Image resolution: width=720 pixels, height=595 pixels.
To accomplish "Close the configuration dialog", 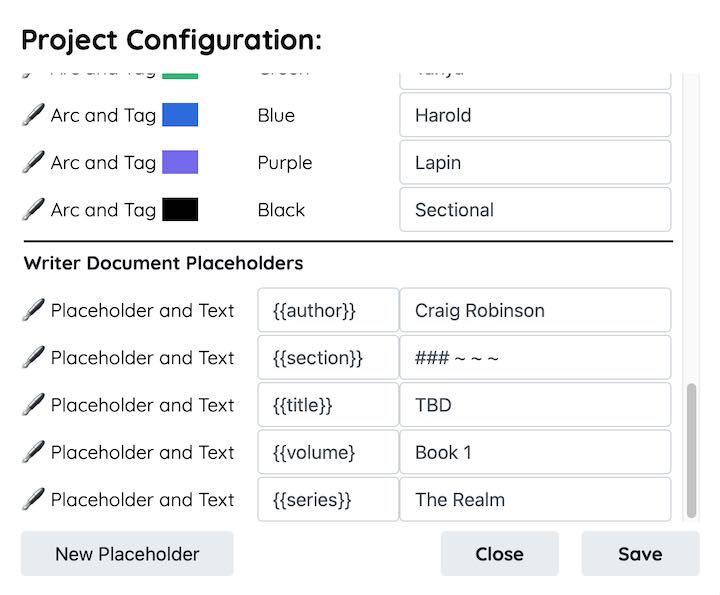I will (x=500, y=554).
